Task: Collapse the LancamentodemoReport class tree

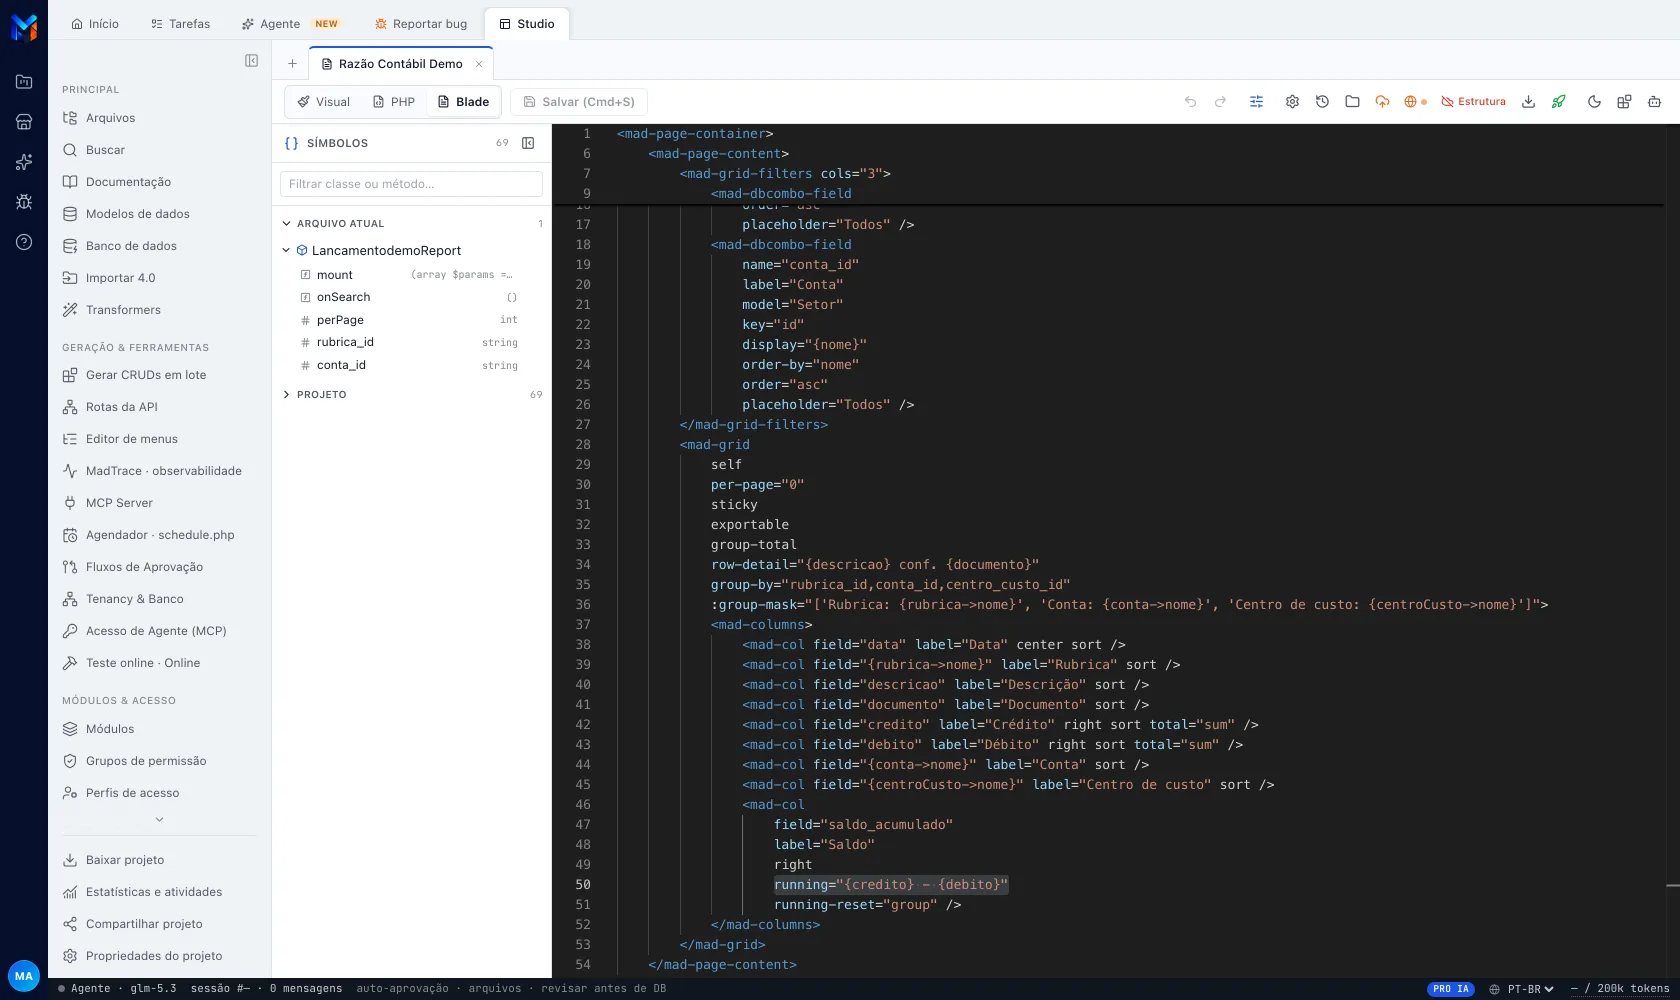Action: tap(286, 251)
